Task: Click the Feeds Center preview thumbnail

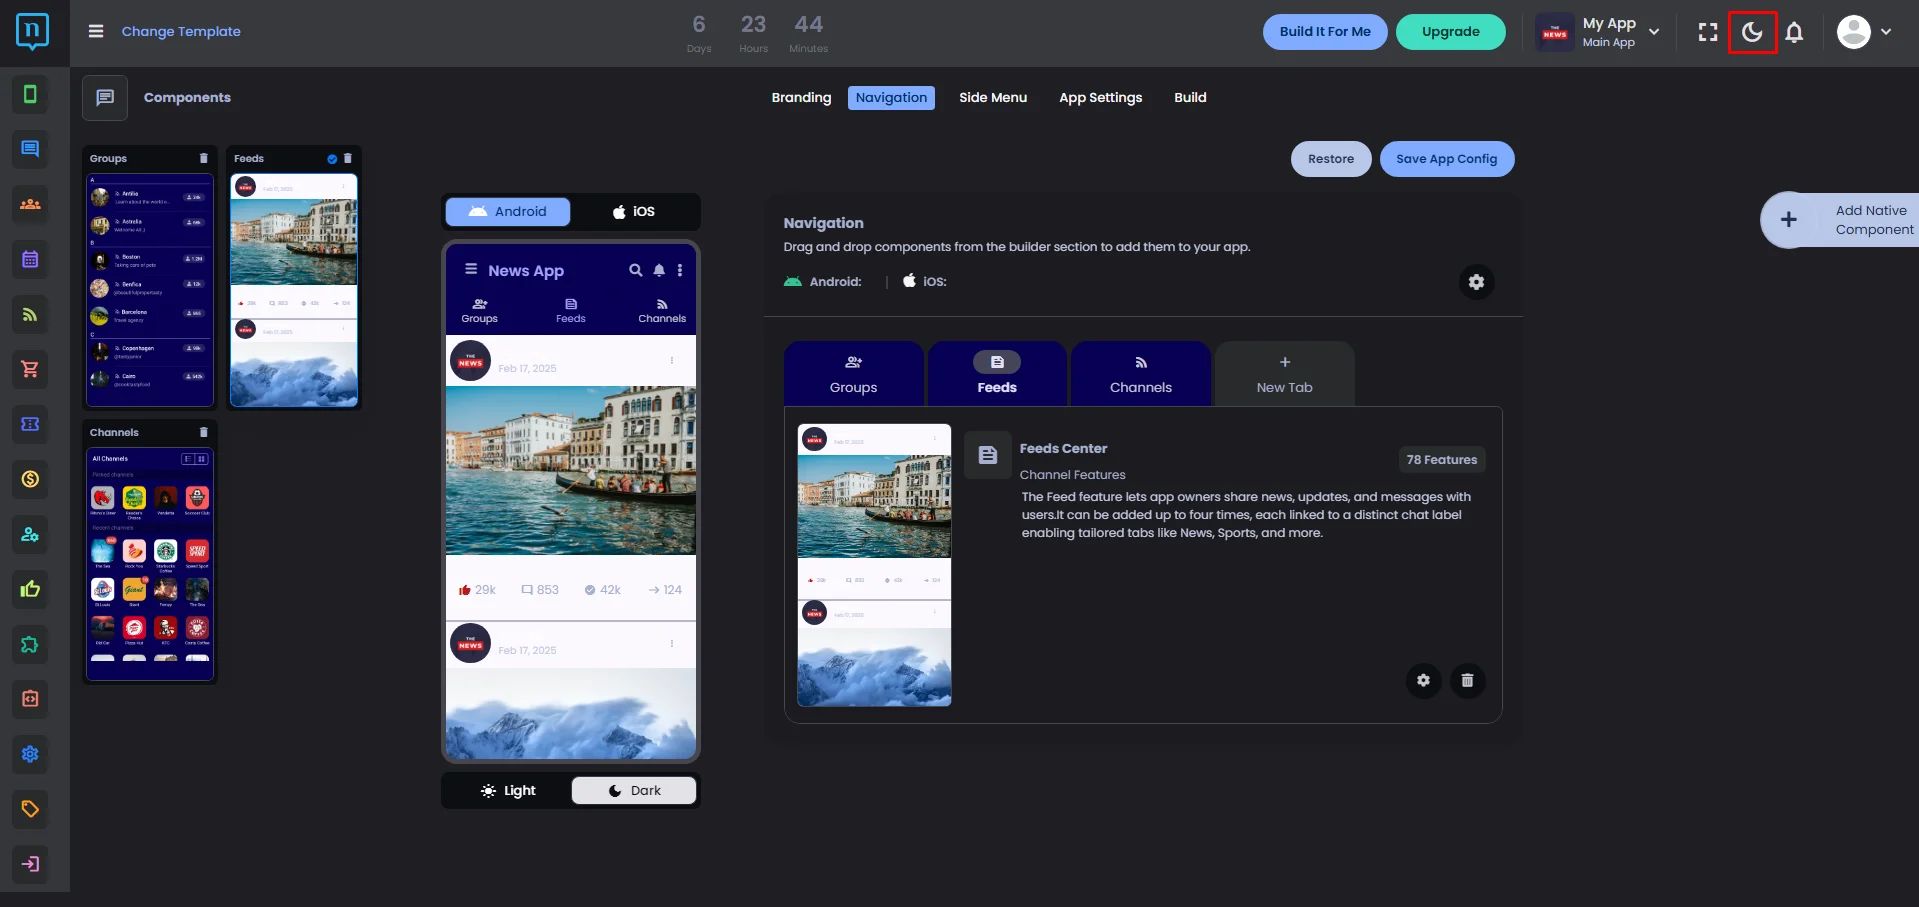Action: (x=874, y=565)
